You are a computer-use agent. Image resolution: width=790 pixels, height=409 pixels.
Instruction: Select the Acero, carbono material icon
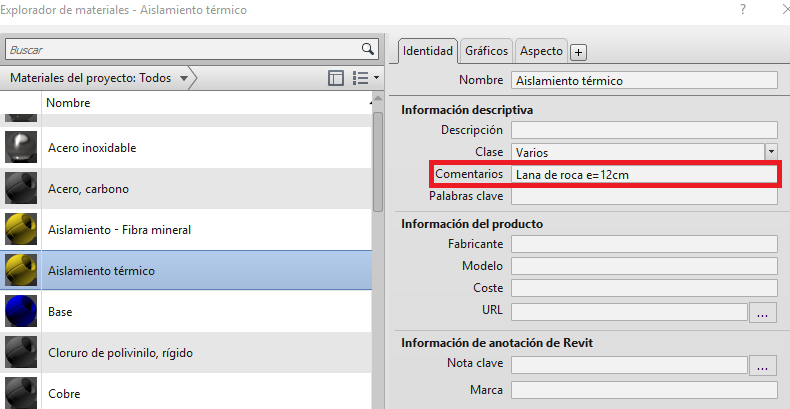(x=21, y=189)
